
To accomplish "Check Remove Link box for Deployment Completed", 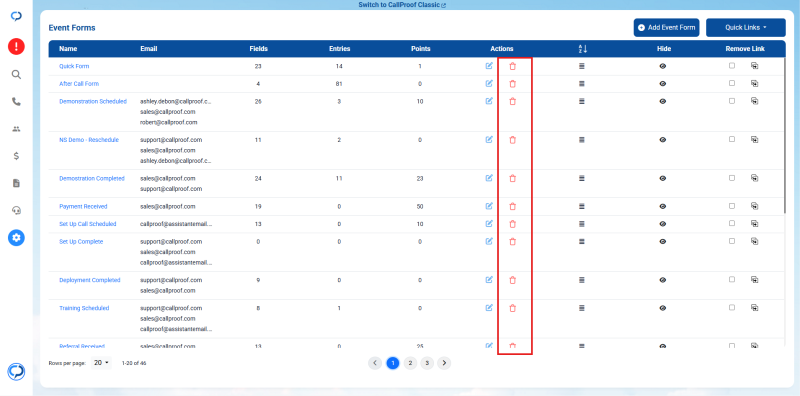I will tap(732, 280).
